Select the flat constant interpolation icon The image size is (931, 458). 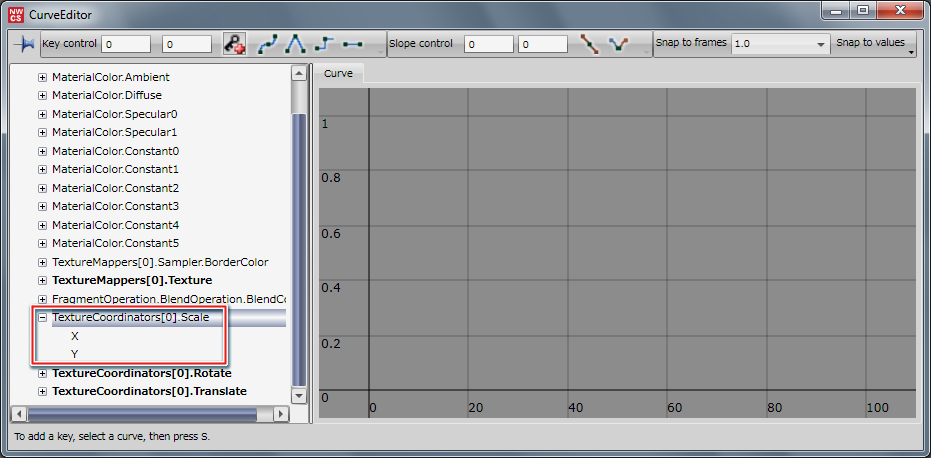[x=352, y=45]
